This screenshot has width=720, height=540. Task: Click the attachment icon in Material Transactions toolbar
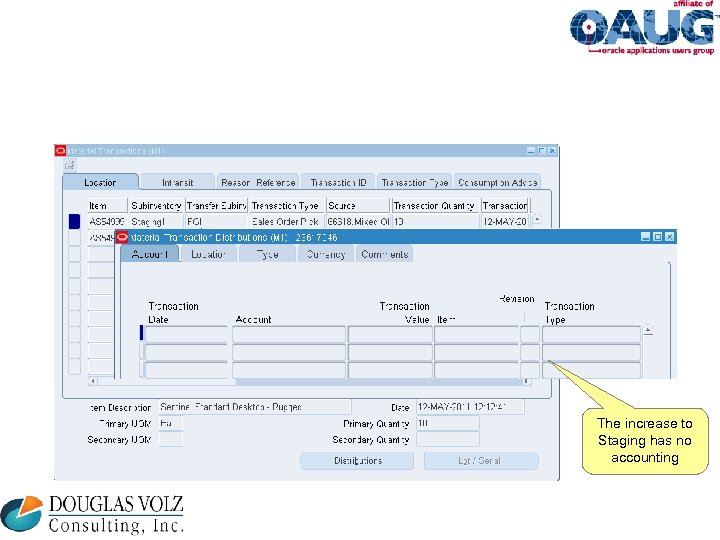[69, 165]
